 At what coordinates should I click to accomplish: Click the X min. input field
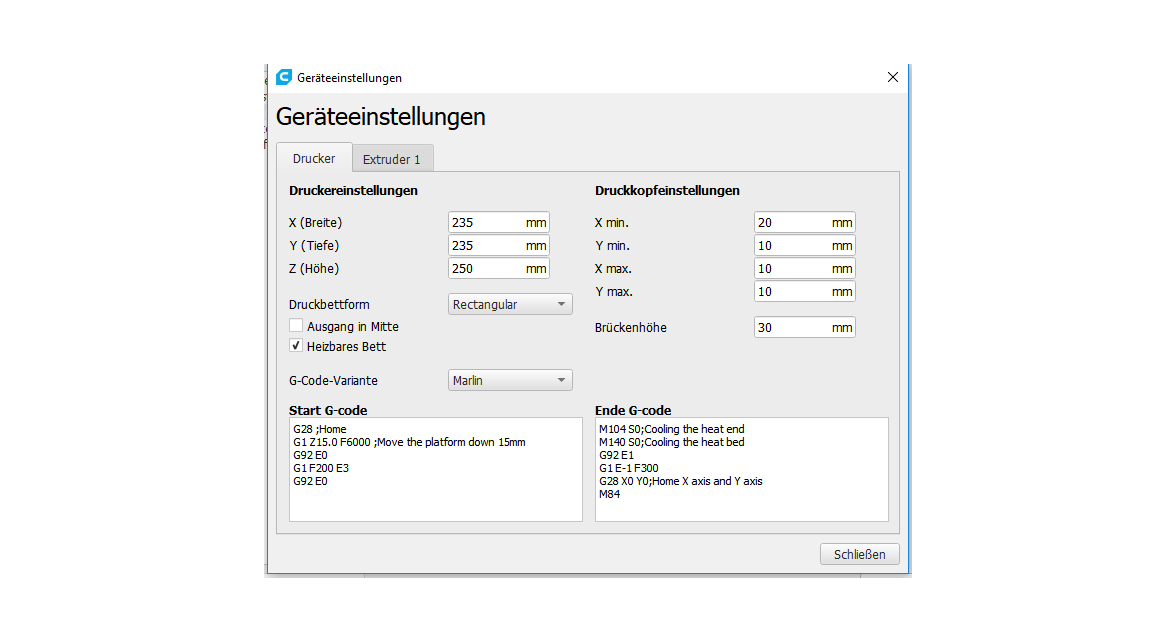(792, 223)
